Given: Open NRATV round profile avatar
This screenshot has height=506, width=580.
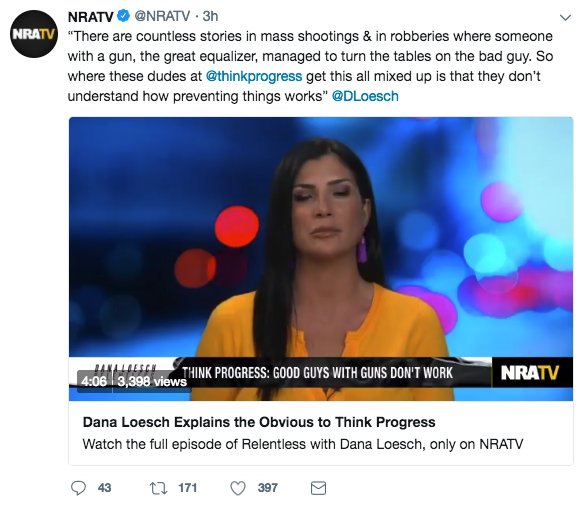Looking at the screenshot, I should pyautogui.click(x=34, y=34).
